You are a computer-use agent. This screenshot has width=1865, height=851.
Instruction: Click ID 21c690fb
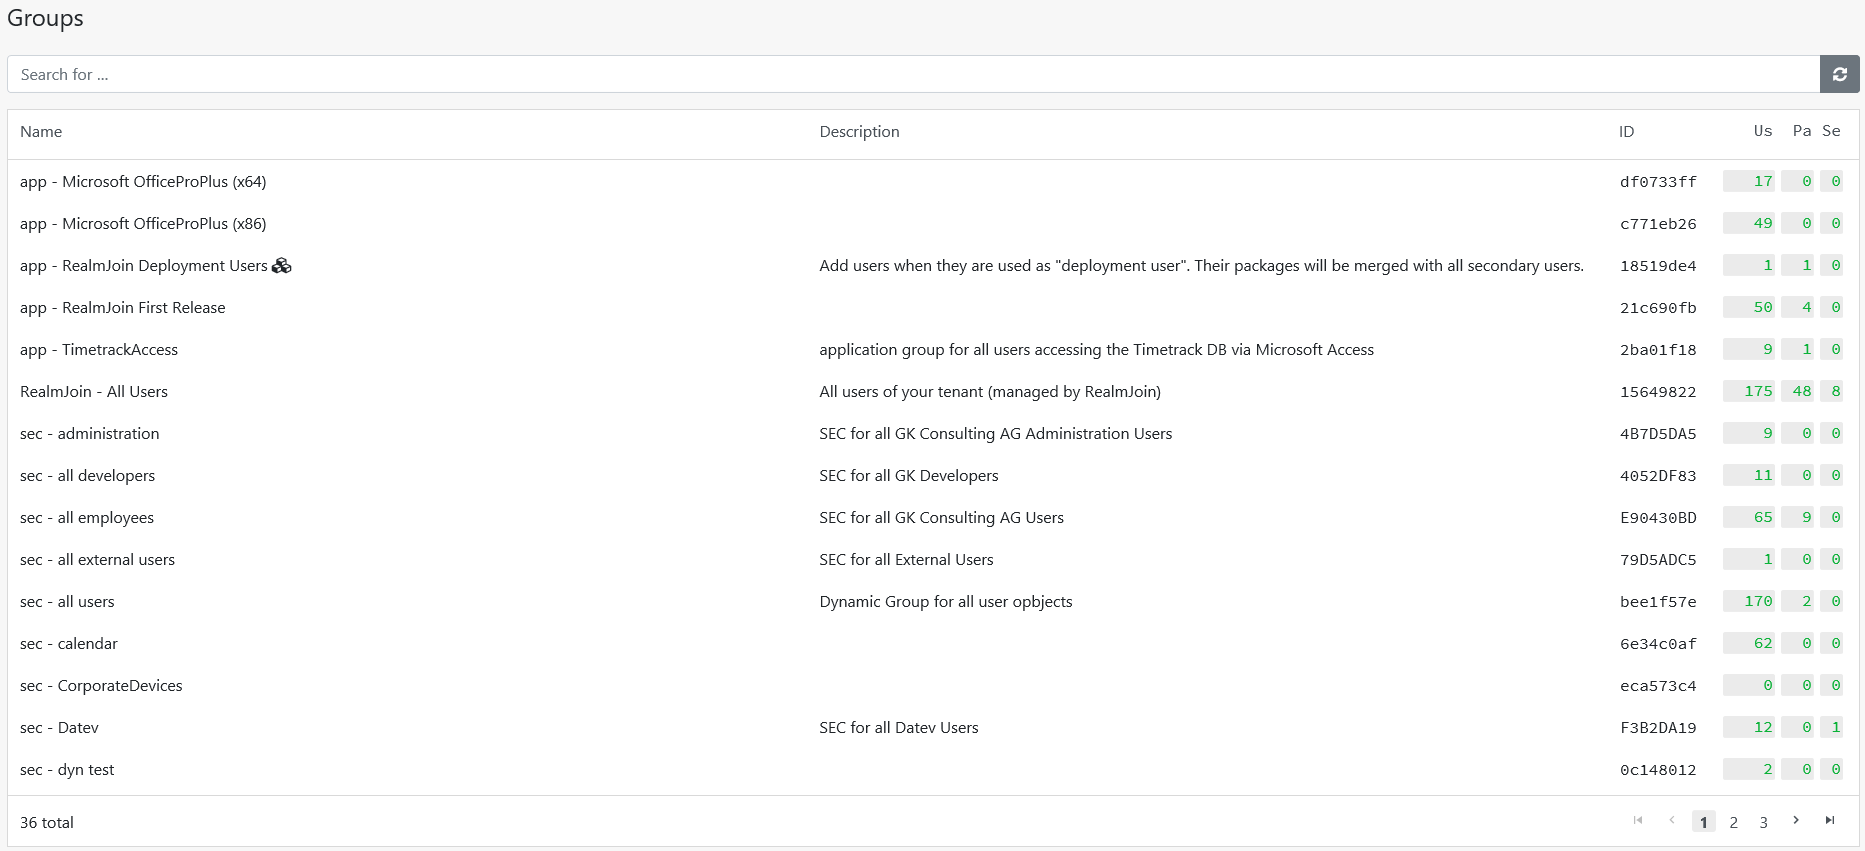(1658, 308)
